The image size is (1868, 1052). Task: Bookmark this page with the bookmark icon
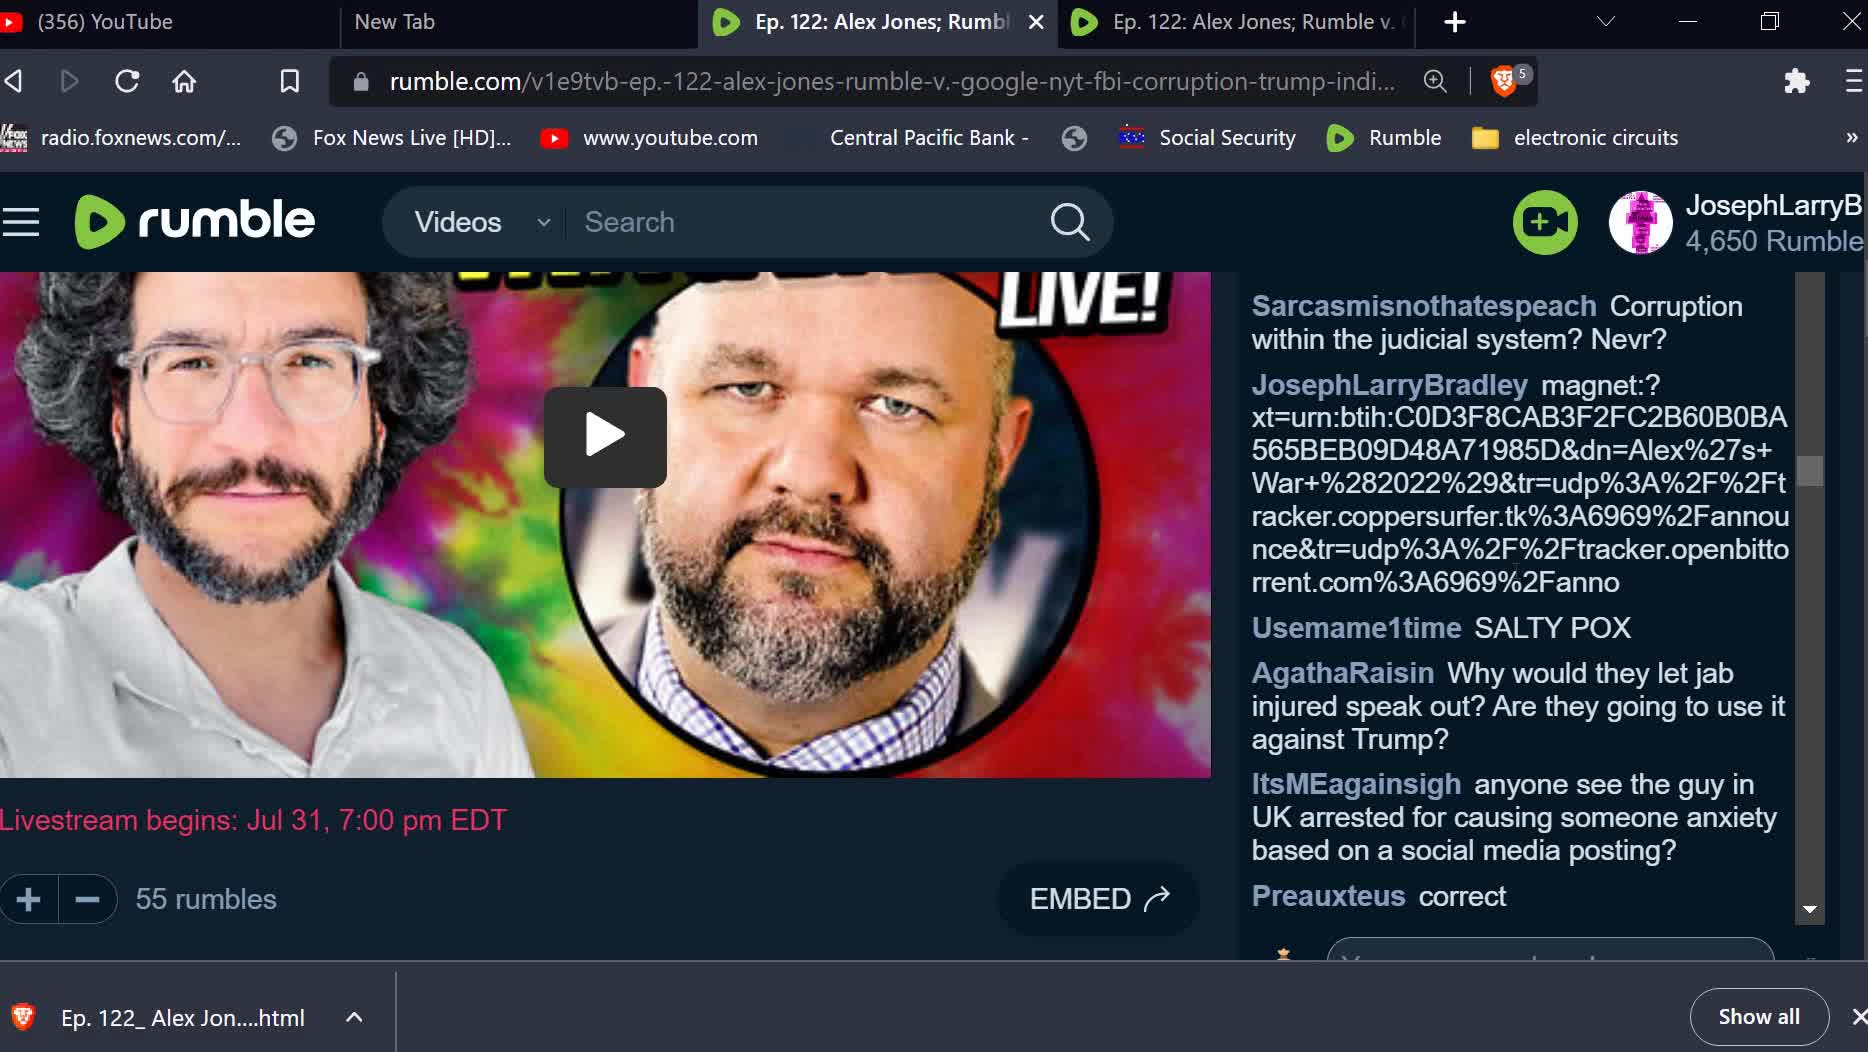[289, 81]
